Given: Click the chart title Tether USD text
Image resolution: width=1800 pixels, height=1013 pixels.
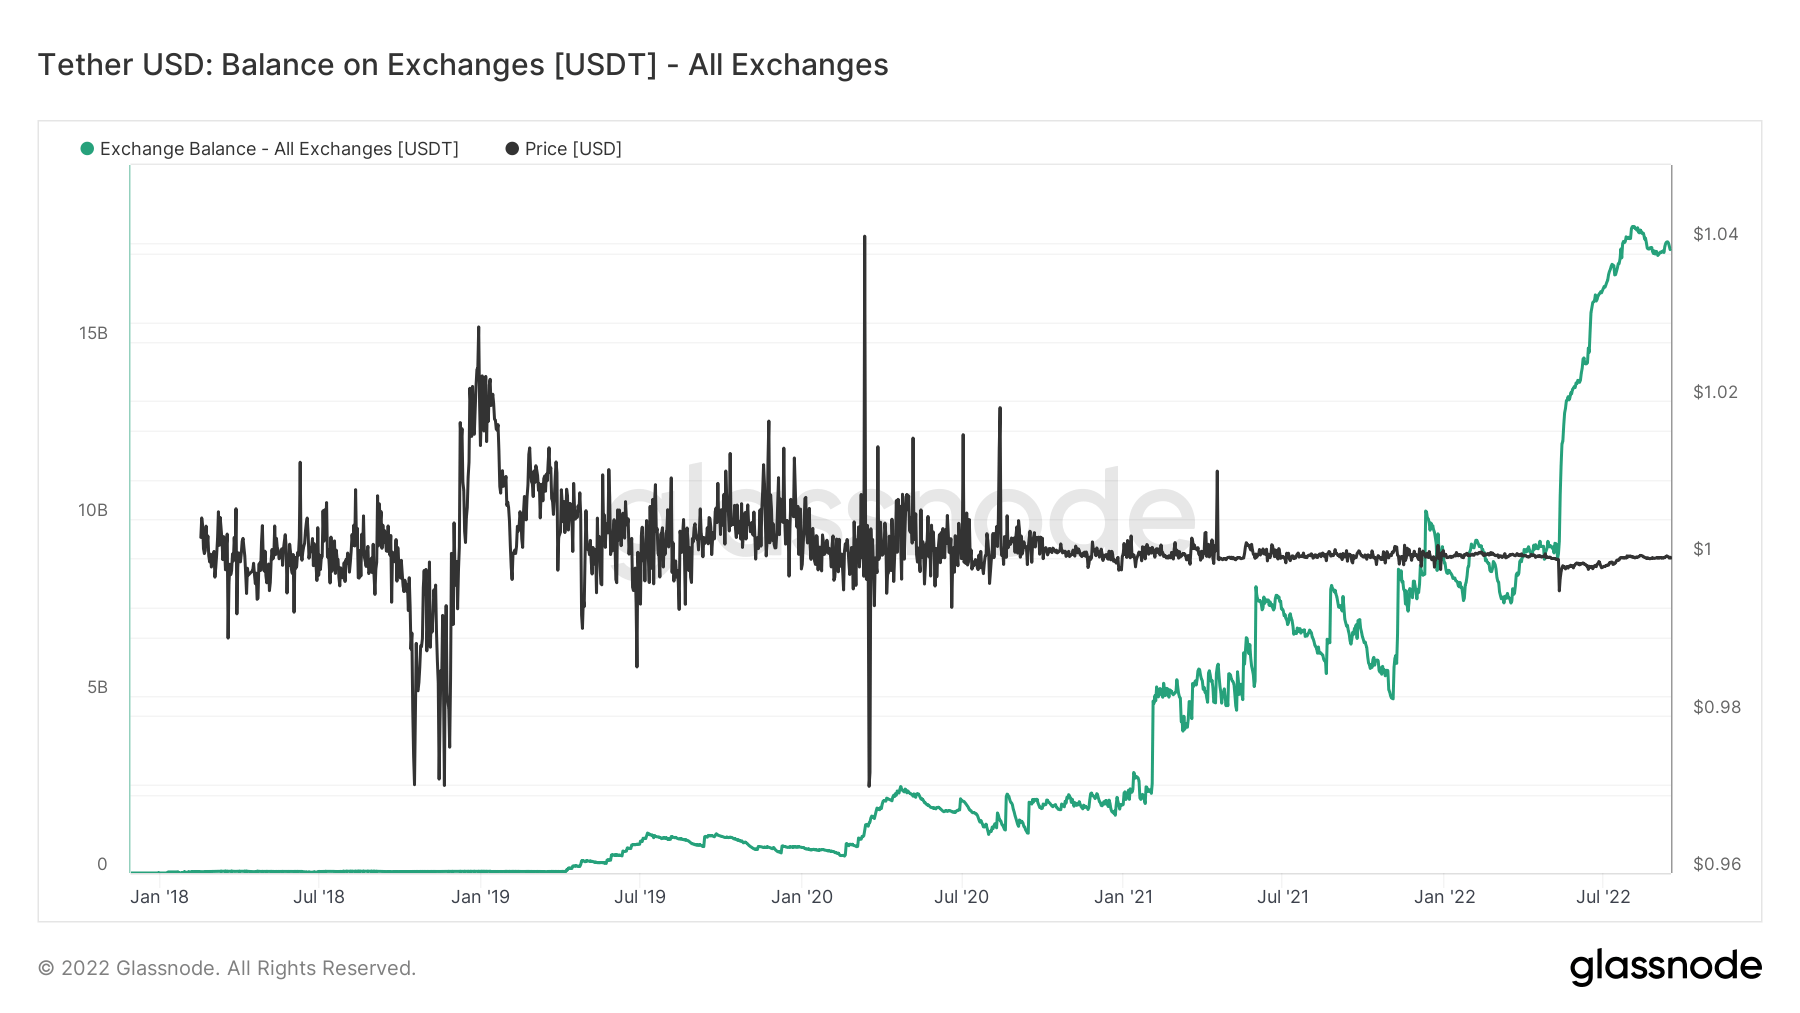Looking at the screenshot, I should coord(462,65).
